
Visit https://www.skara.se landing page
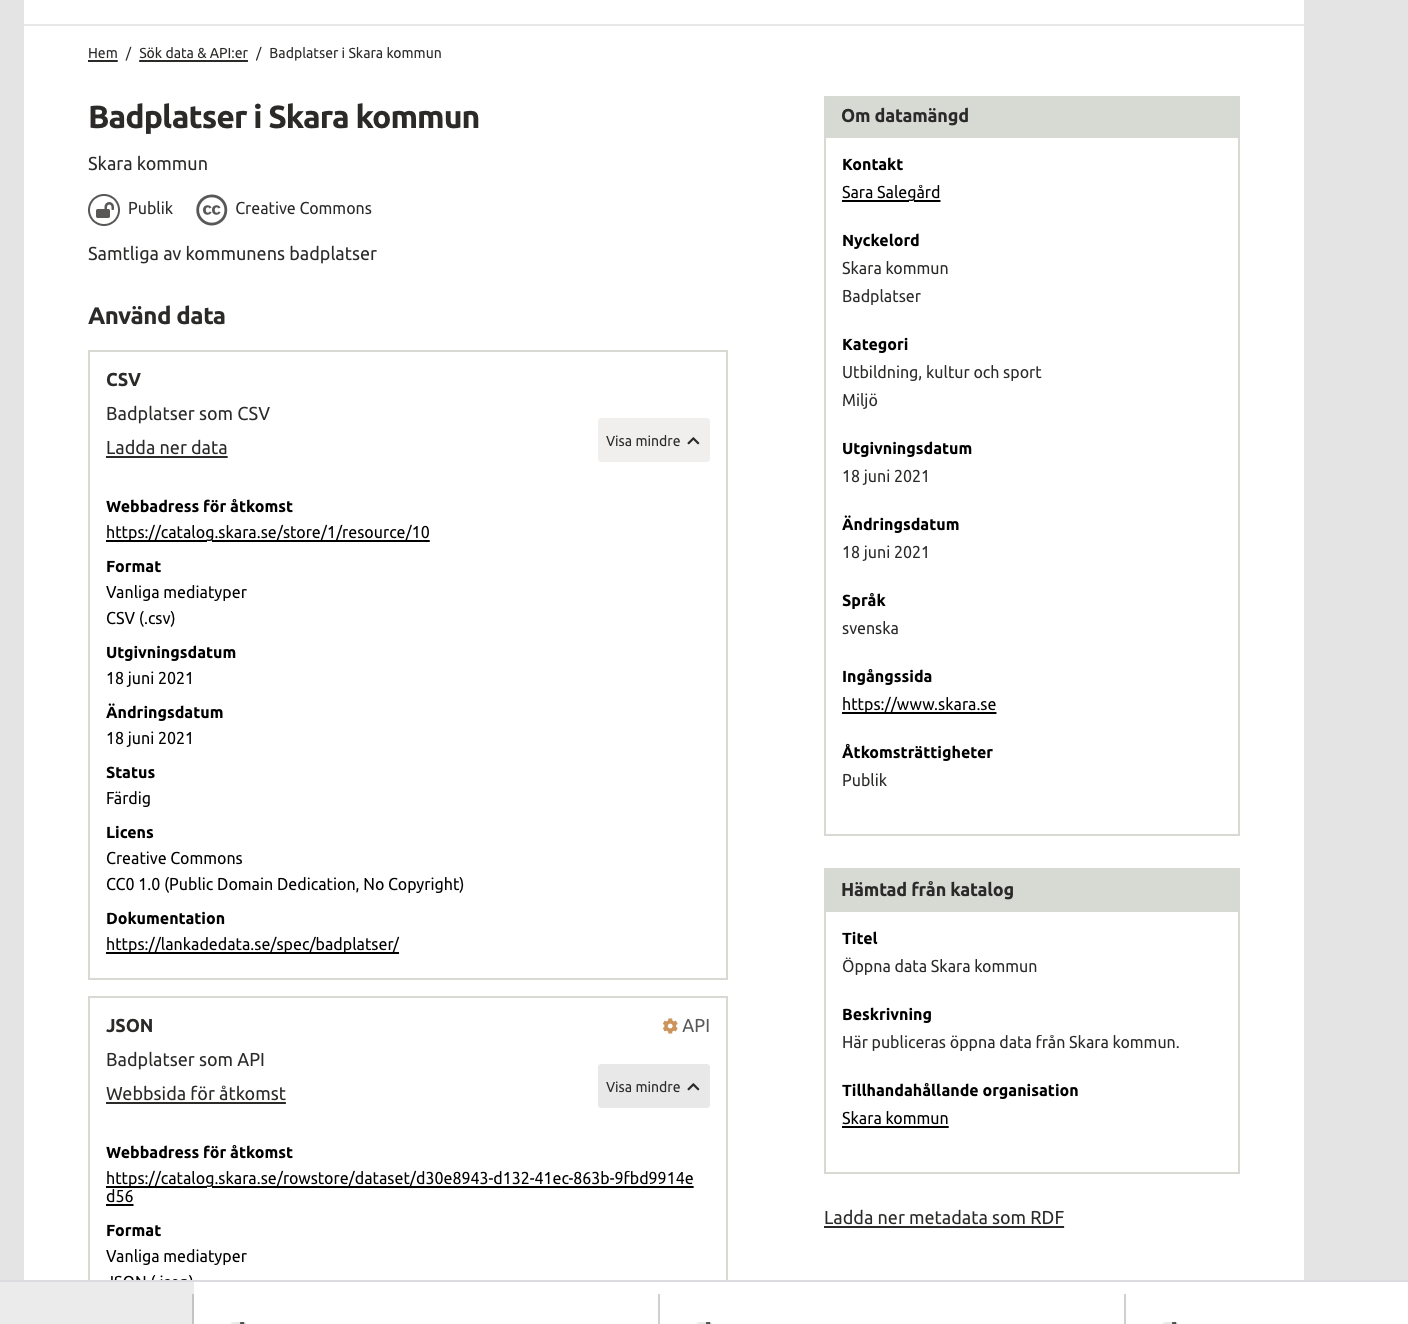918,705
